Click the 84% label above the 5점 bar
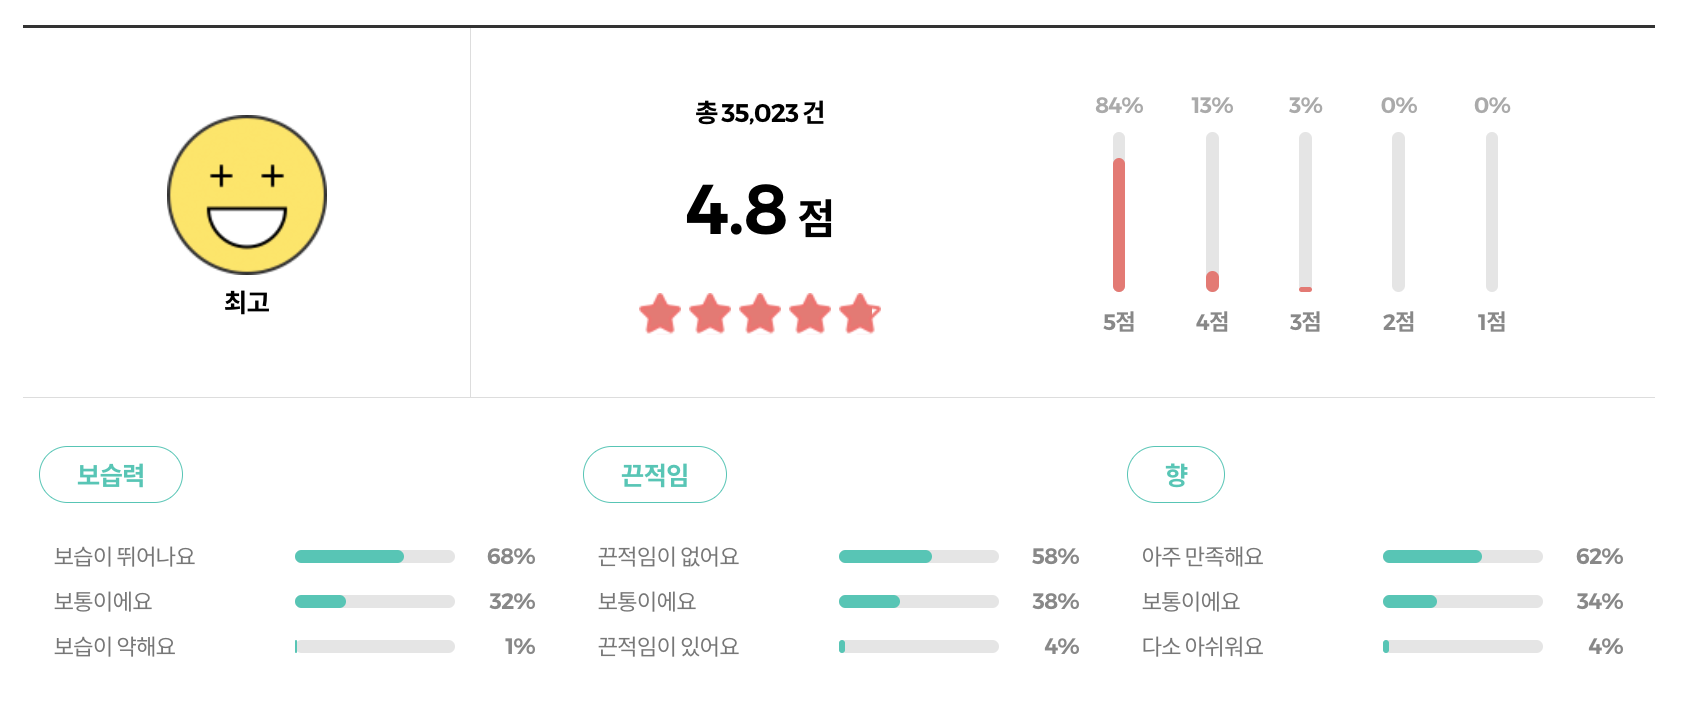Screen dimensions: 1682x716 [1118, 104]
